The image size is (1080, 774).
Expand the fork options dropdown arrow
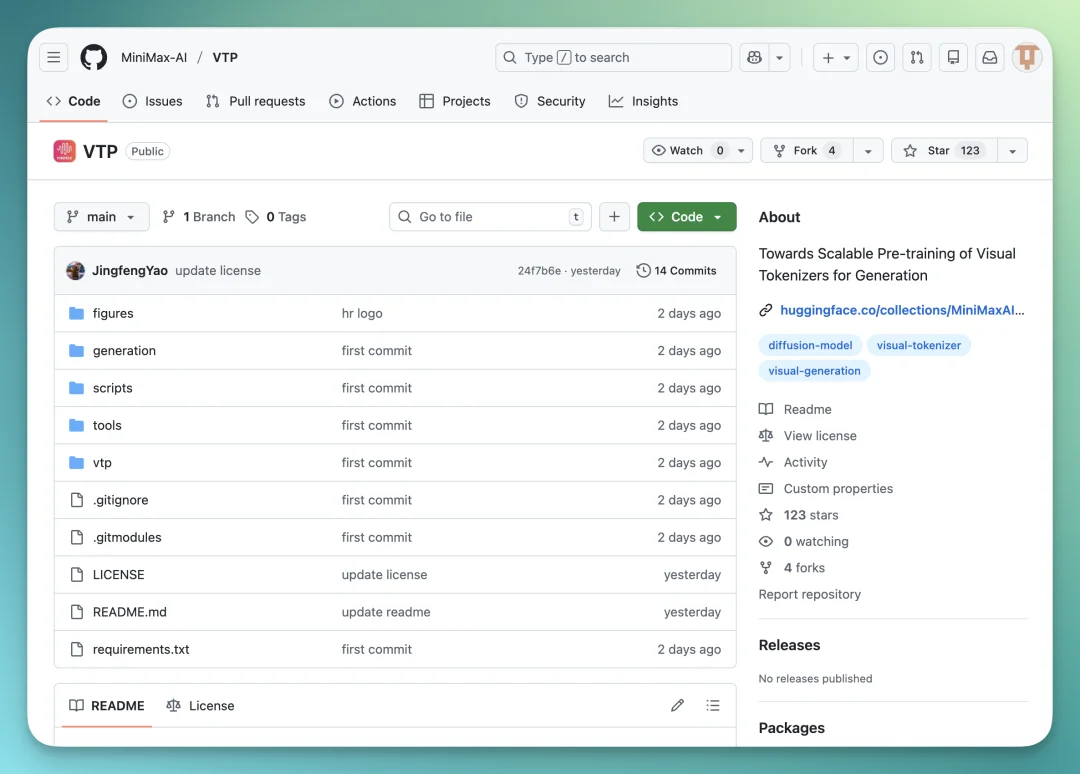[x=867, y=151]
